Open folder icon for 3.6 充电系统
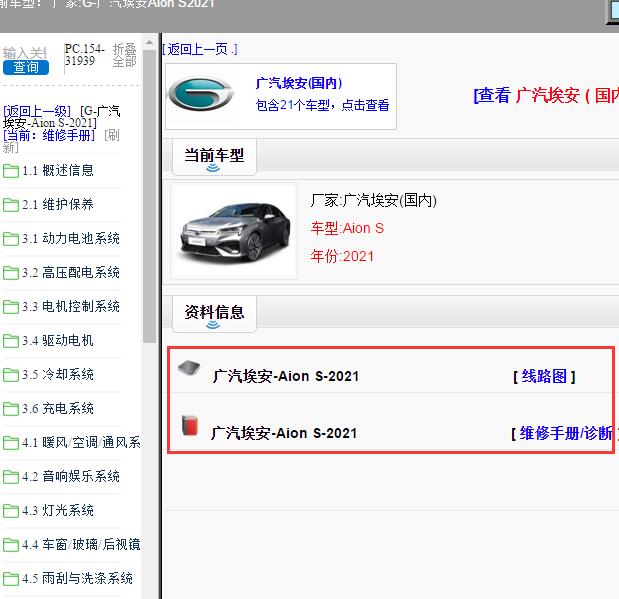619x599 pixels. (11, 409)
